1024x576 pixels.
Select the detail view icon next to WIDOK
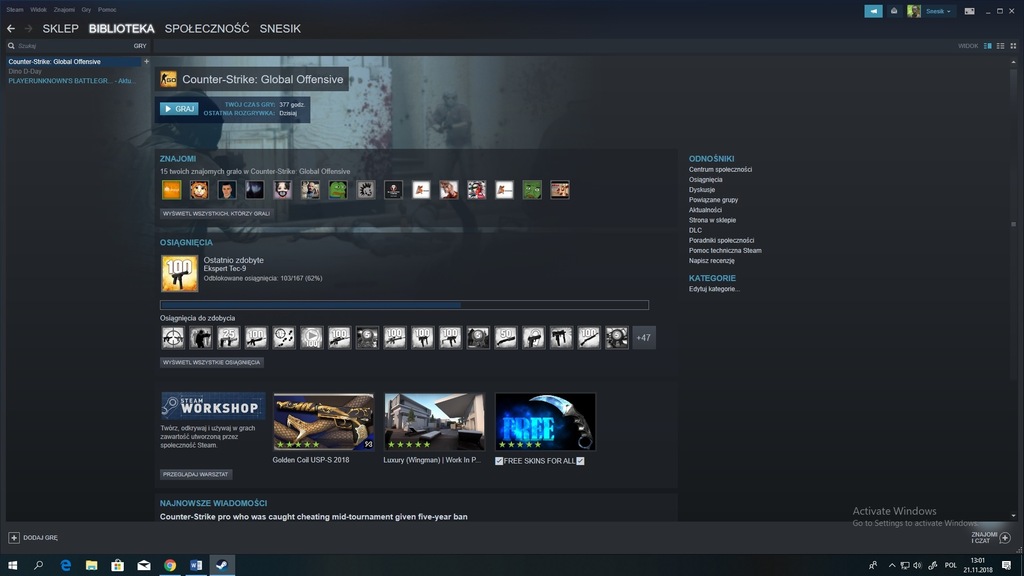[x=988, y=46]
